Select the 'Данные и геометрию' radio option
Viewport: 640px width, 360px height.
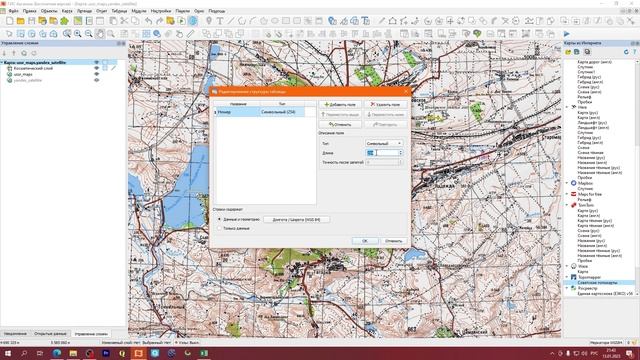(220, 220)
